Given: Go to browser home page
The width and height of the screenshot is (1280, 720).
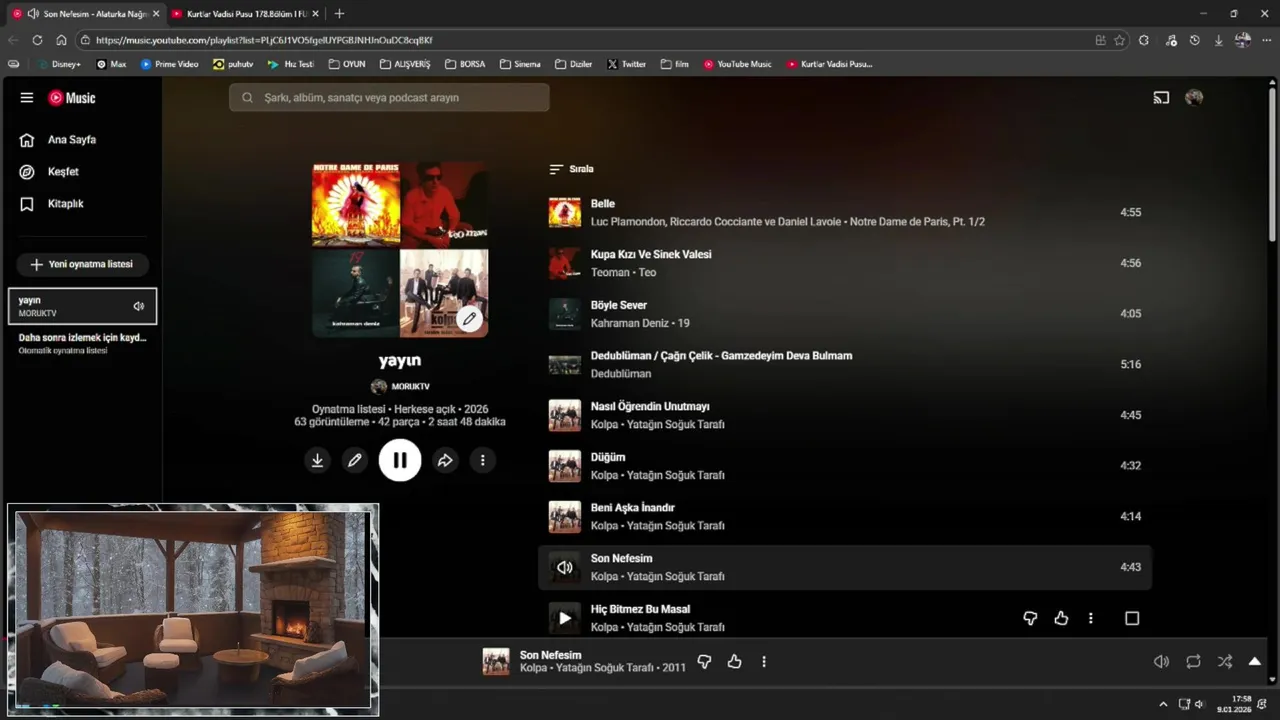Looking at the screenshot, I should click(61, 40).
